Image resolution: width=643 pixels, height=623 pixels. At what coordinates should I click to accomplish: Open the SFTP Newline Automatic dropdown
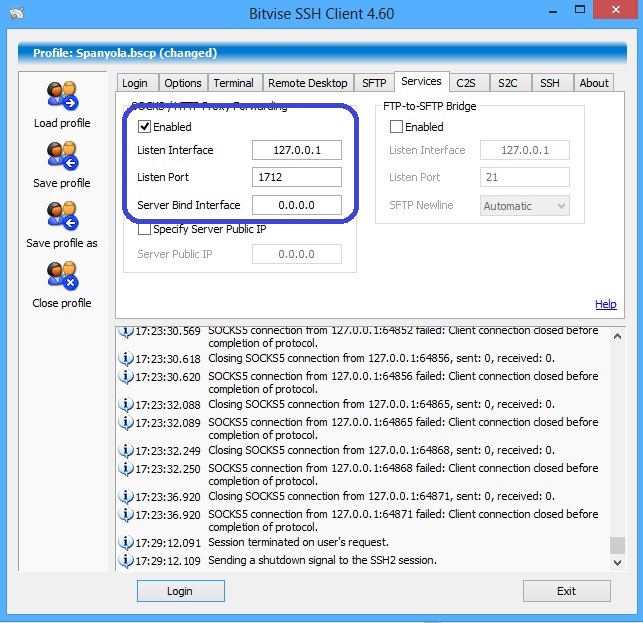click(524, 205)
